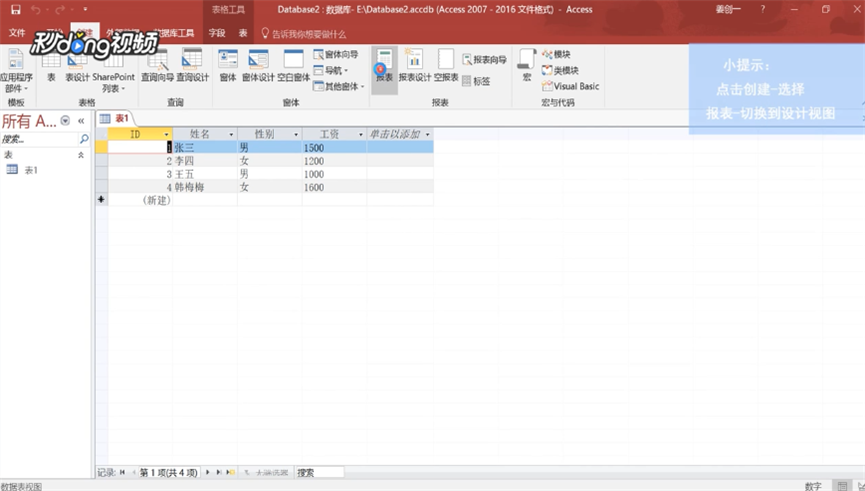
Task: Select the salary cell 1200
Action: (x=334, y=161)
